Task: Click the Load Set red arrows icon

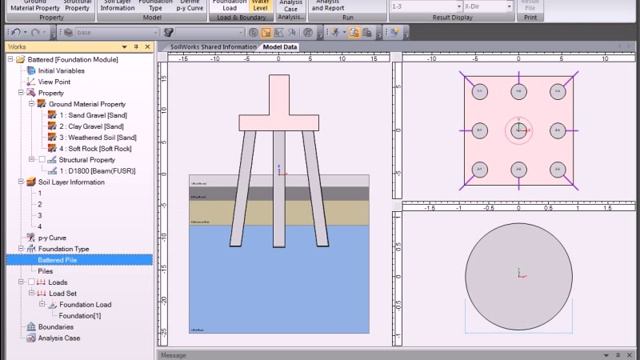Action: click(x=42, y=293)
